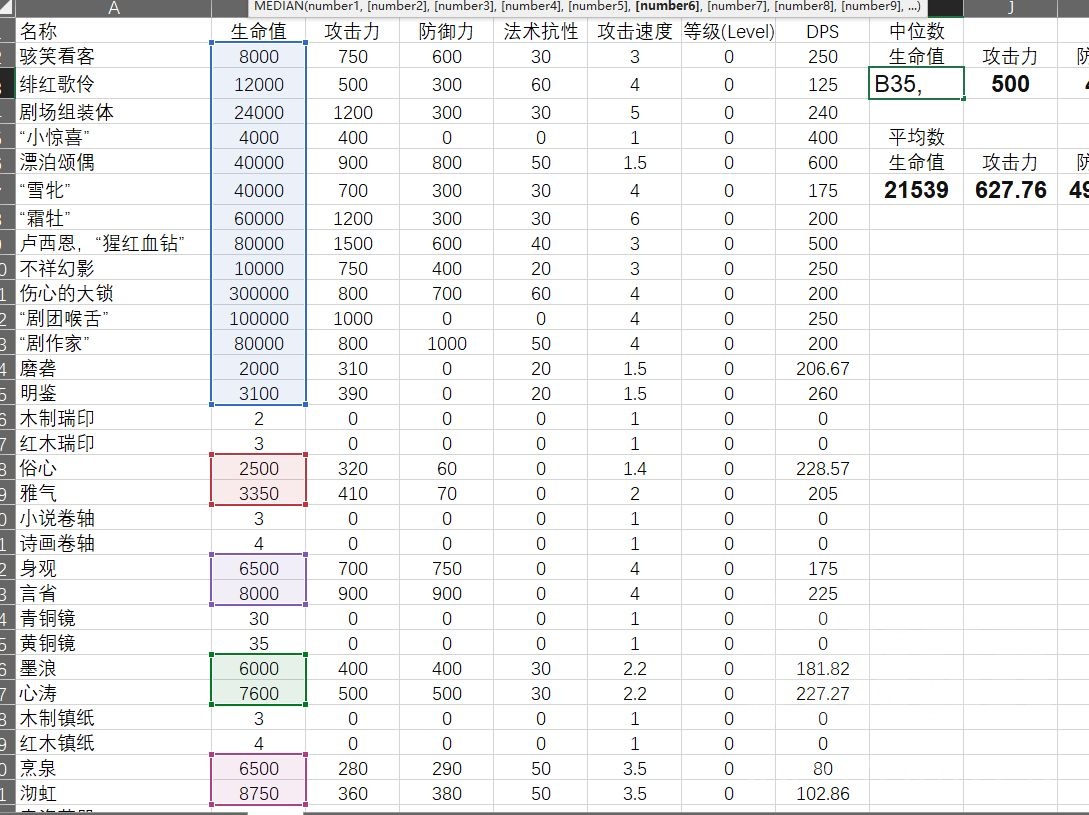Select the name cell 小说卷轴

(114, 518)
